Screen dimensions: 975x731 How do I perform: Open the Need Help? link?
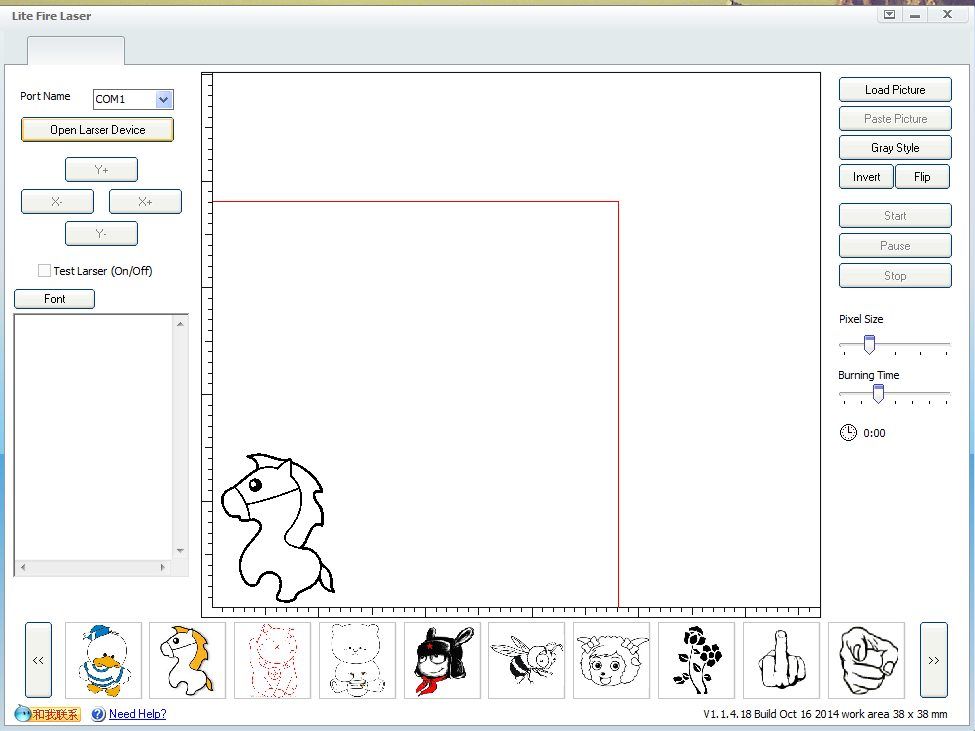point(137,714)
